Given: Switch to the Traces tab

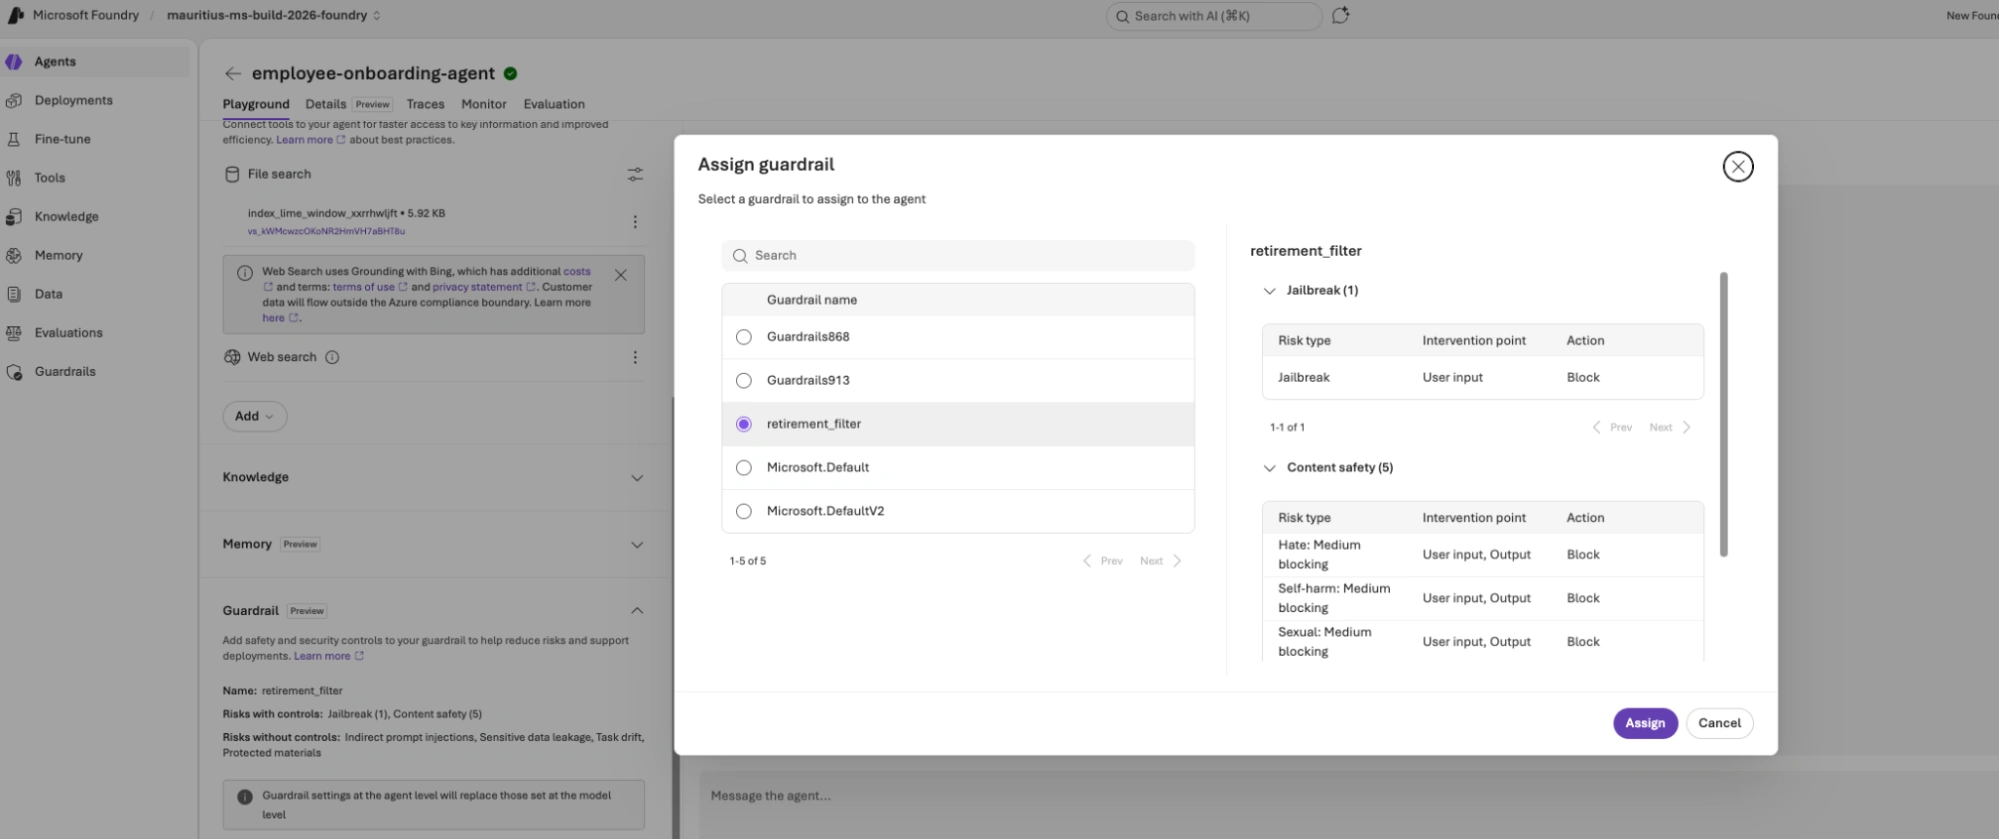Looking at the screenshot, I should click(425, 105).
